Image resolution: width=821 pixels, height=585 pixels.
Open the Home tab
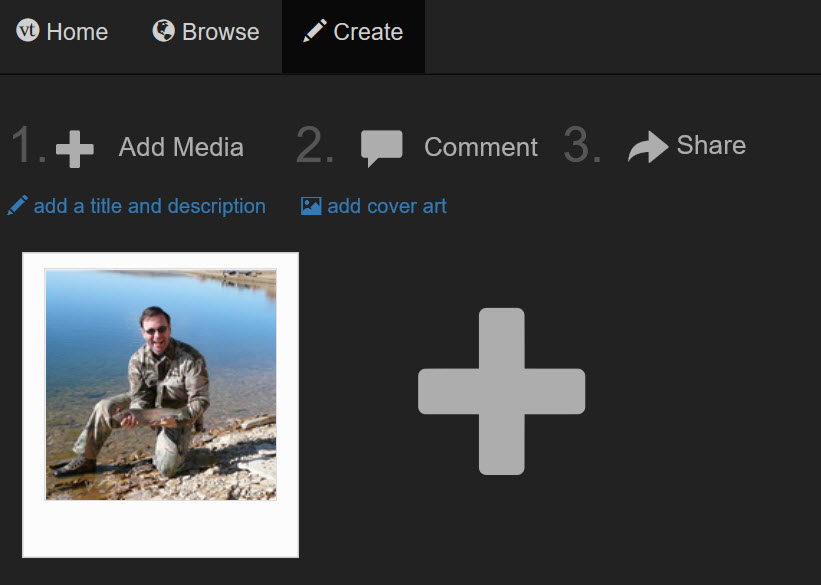pos(76,32)
